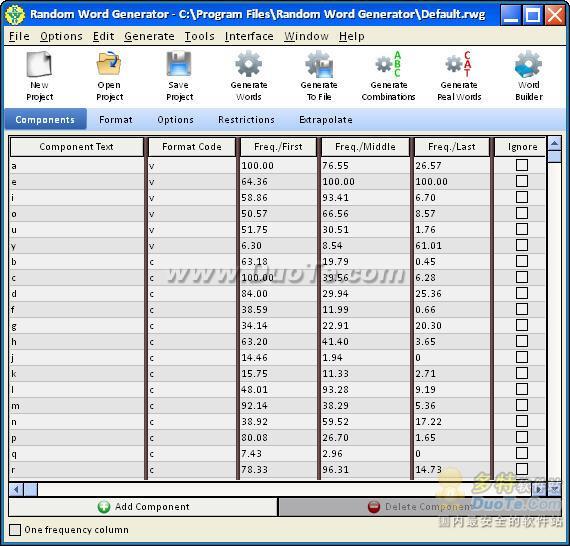Open the Options menu
570x546 pixels.
coord(61,36)
